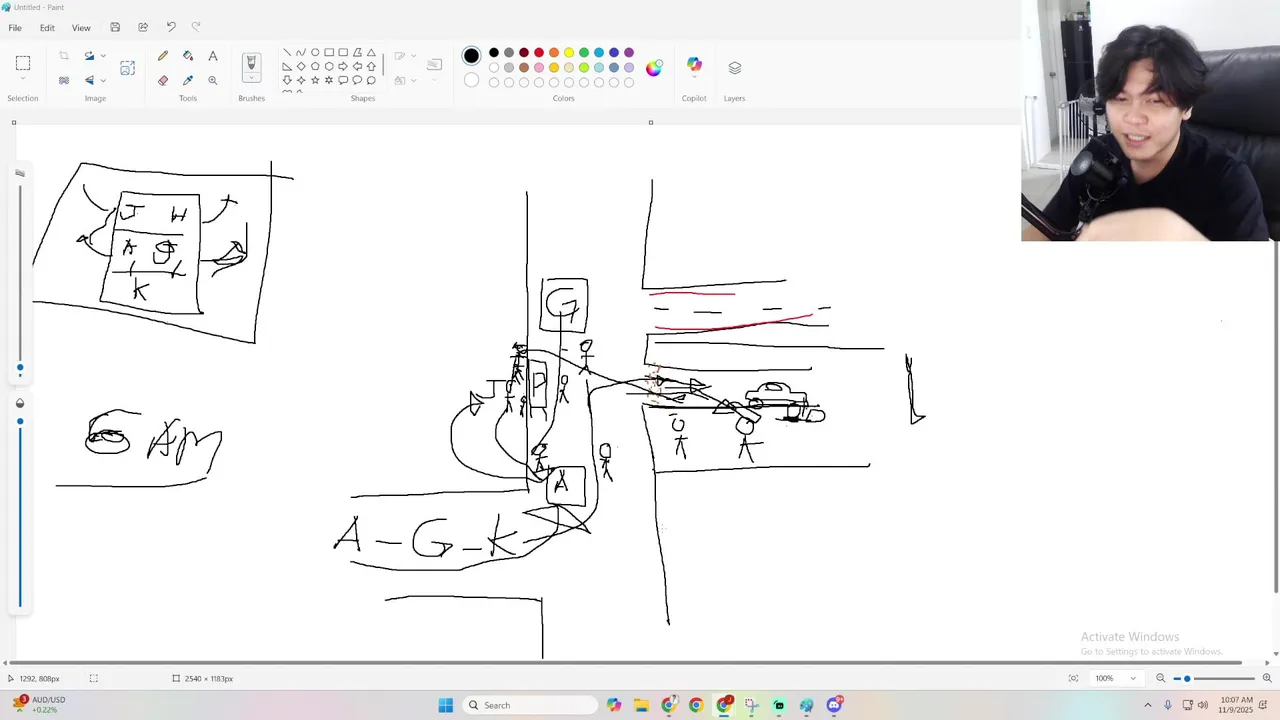Open the Image Creator resize icon

(x=127, y=68)
